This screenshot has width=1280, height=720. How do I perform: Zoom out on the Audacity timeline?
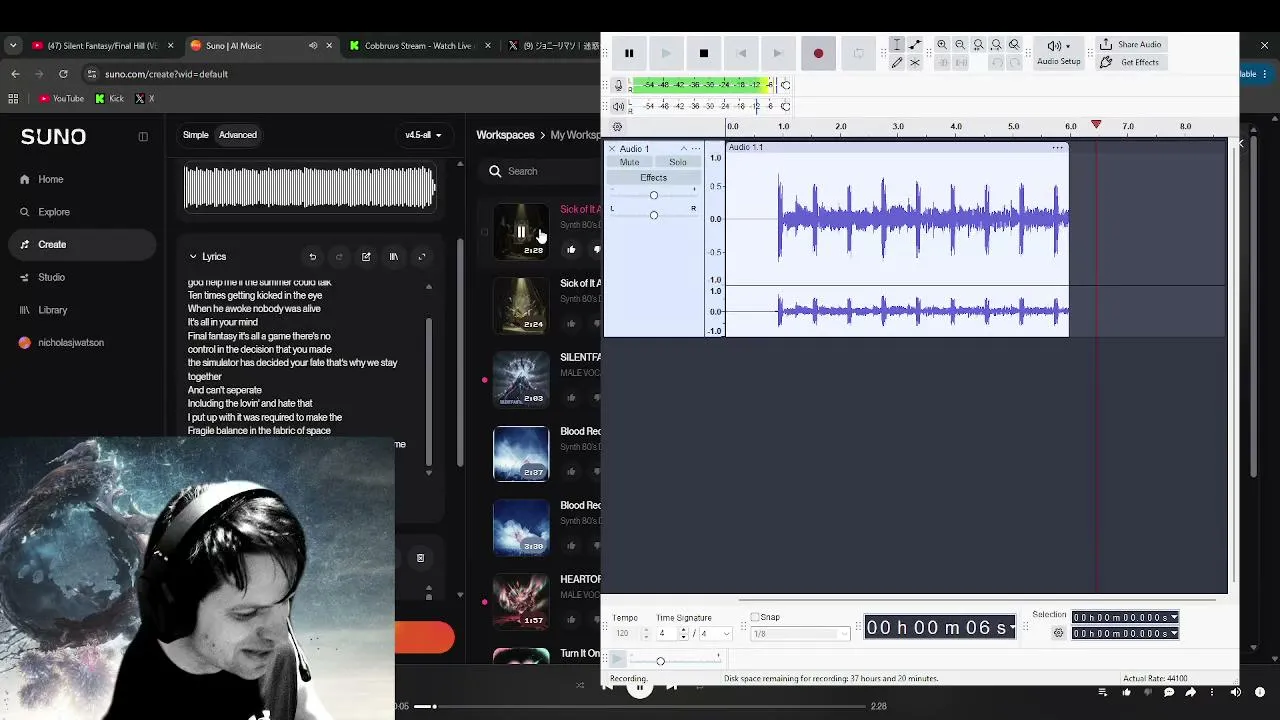[x=960, y=45]
